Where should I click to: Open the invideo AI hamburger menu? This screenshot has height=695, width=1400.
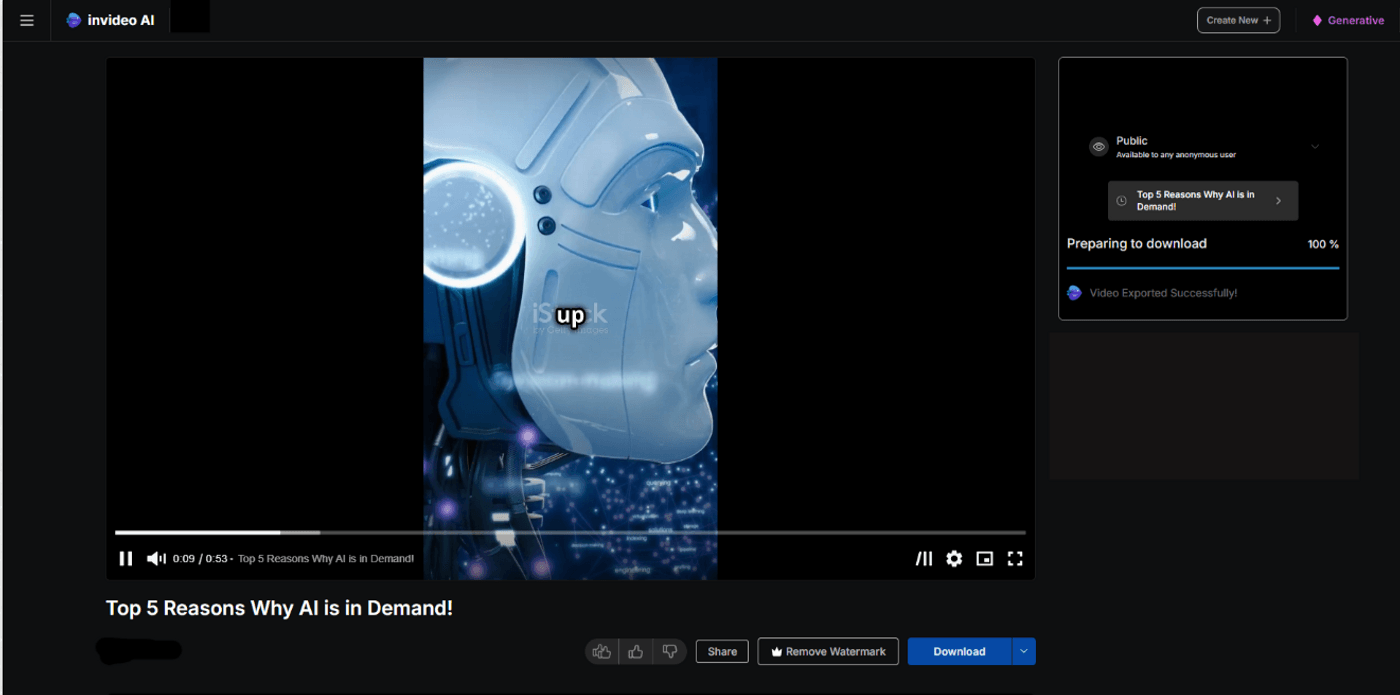pos(26,20)
